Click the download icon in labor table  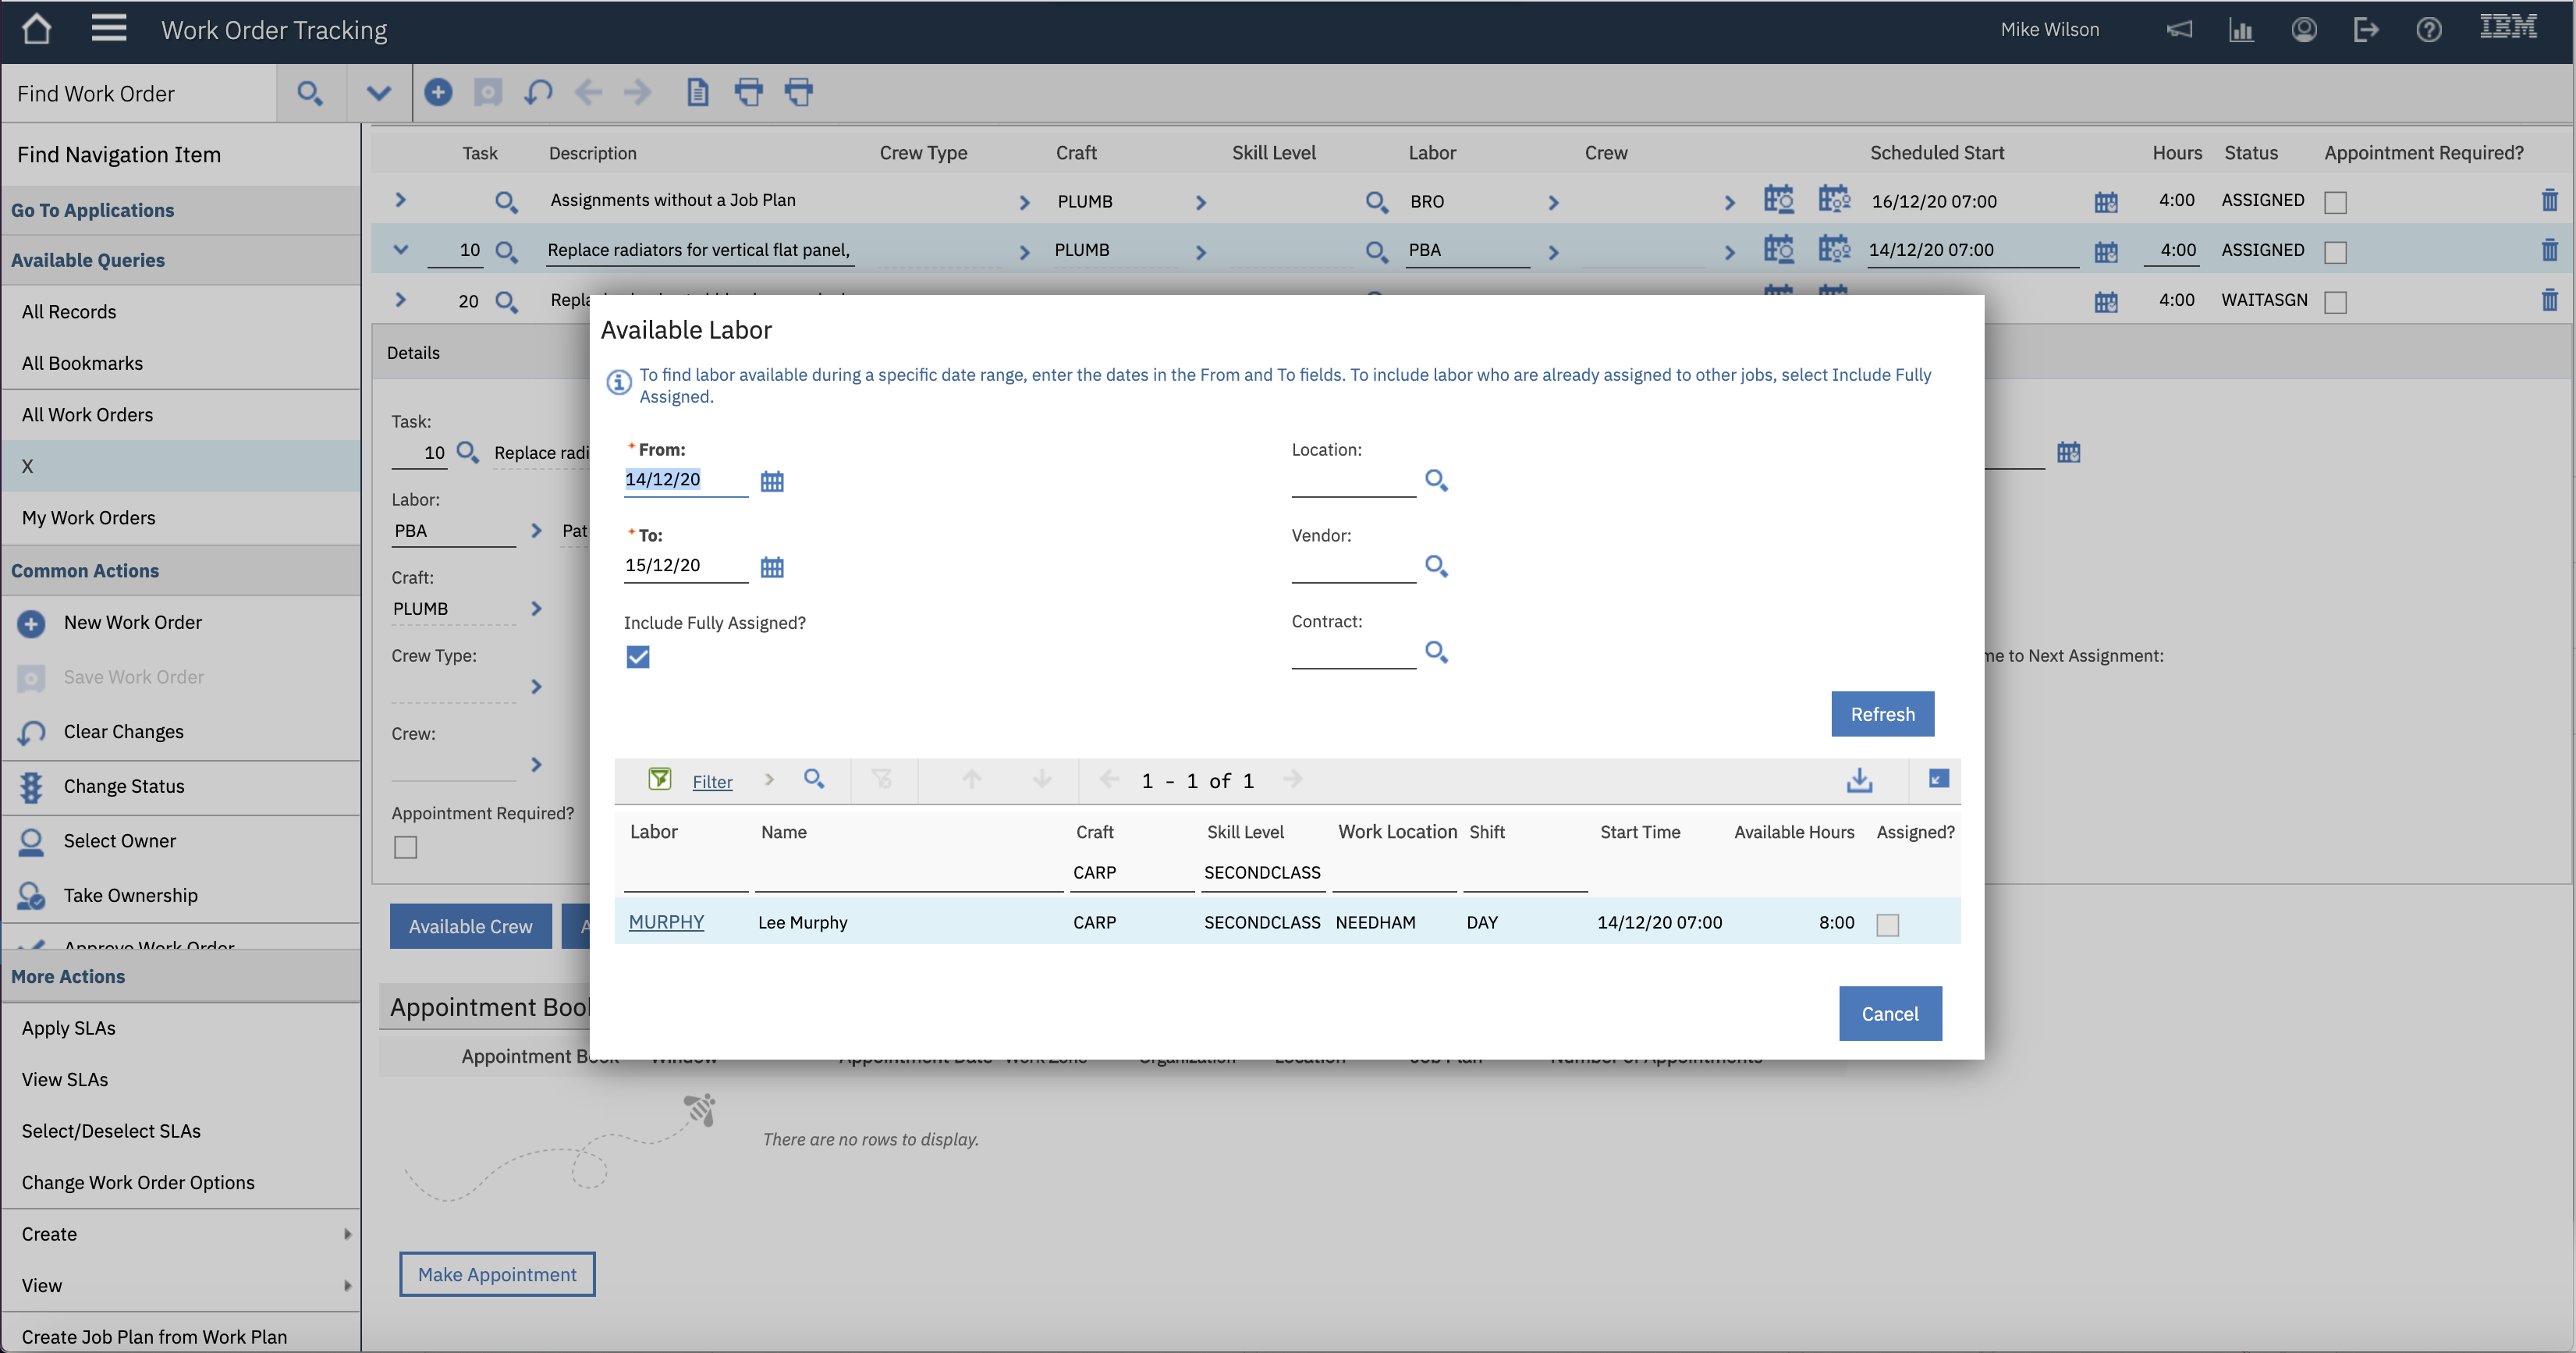pos(1858,780)
